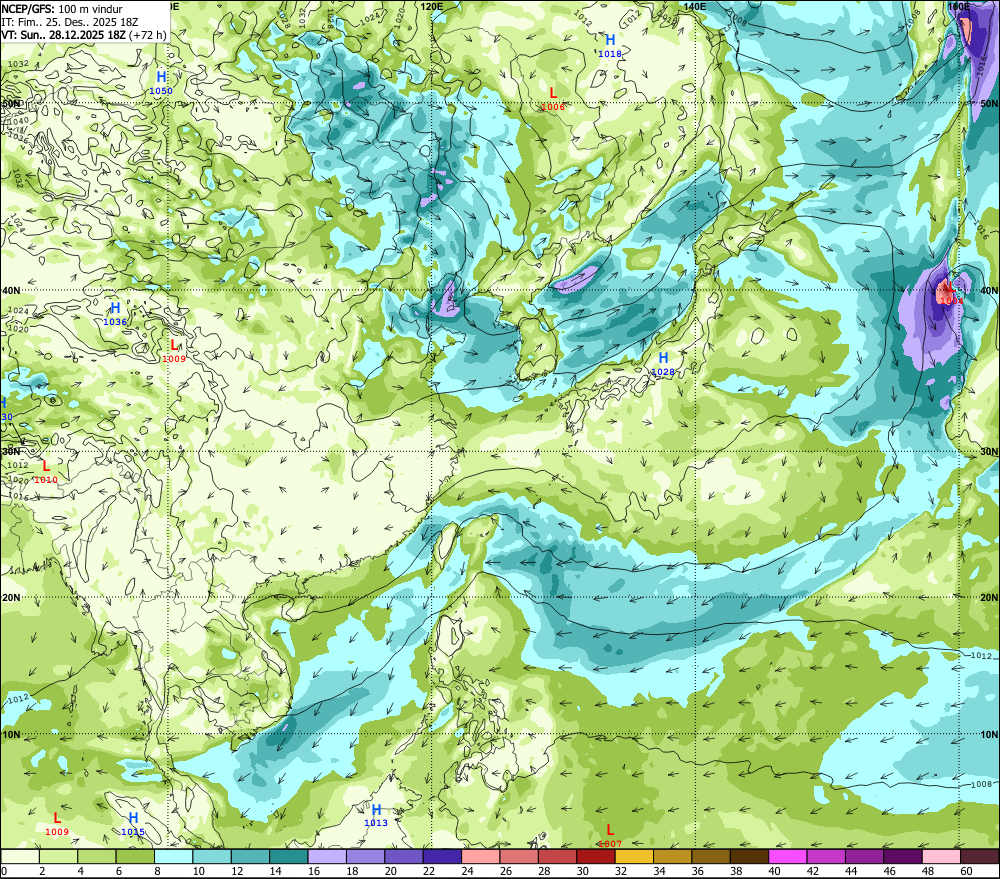Select the dark indigo 22–24 legend swatch
Image resolution: width=1000 pixels, height=879 pixels.
pyautogui.click(x=443, y=856)
